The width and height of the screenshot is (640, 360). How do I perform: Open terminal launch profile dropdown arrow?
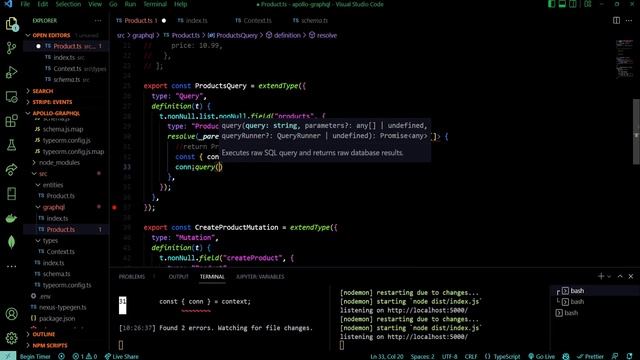click(x=609, y=276)
